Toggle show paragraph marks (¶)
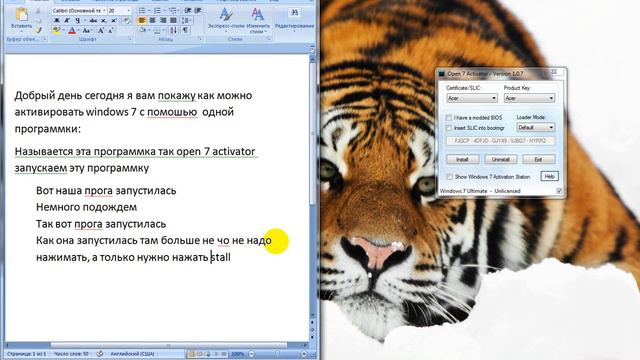The image size is (640, 360). click(185, 30)
